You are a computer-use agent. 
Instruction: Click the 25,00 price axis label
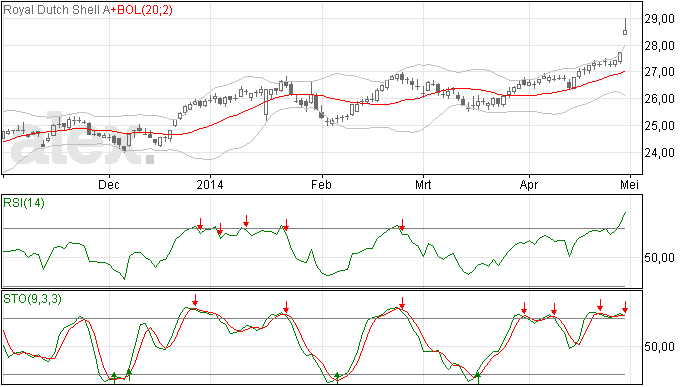click(x=659, y=126)
